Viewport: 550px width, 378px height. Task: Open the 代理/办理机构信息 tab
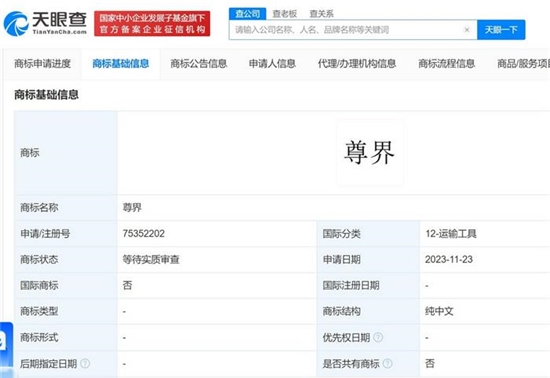point(357,64)
